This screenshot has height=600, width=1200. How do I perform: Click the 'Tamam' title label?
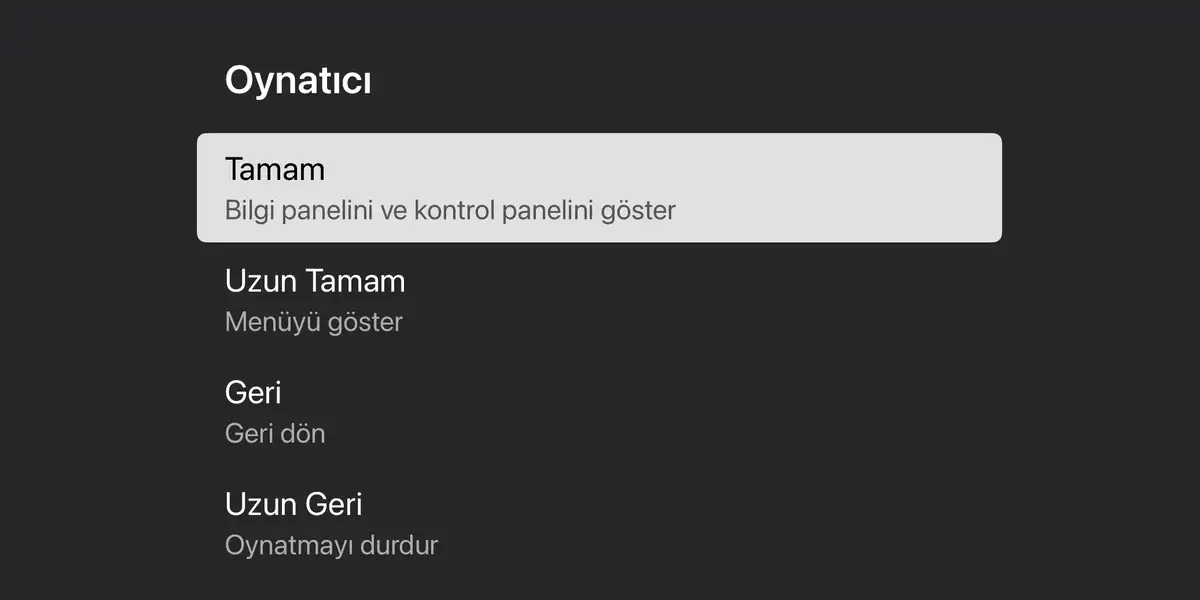(275, 169)
